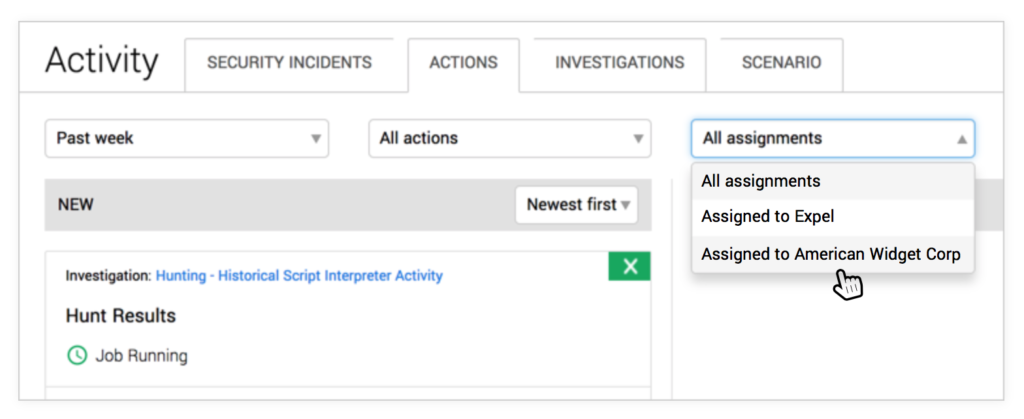Open the All actions filter dropdown

click(510, 138)
